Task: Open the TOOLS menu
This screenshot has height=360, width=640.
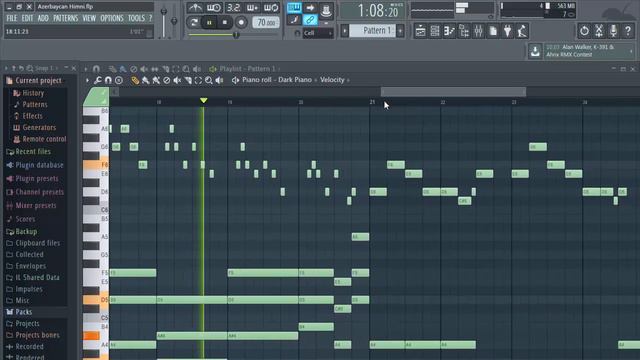Action: [136, 18]
